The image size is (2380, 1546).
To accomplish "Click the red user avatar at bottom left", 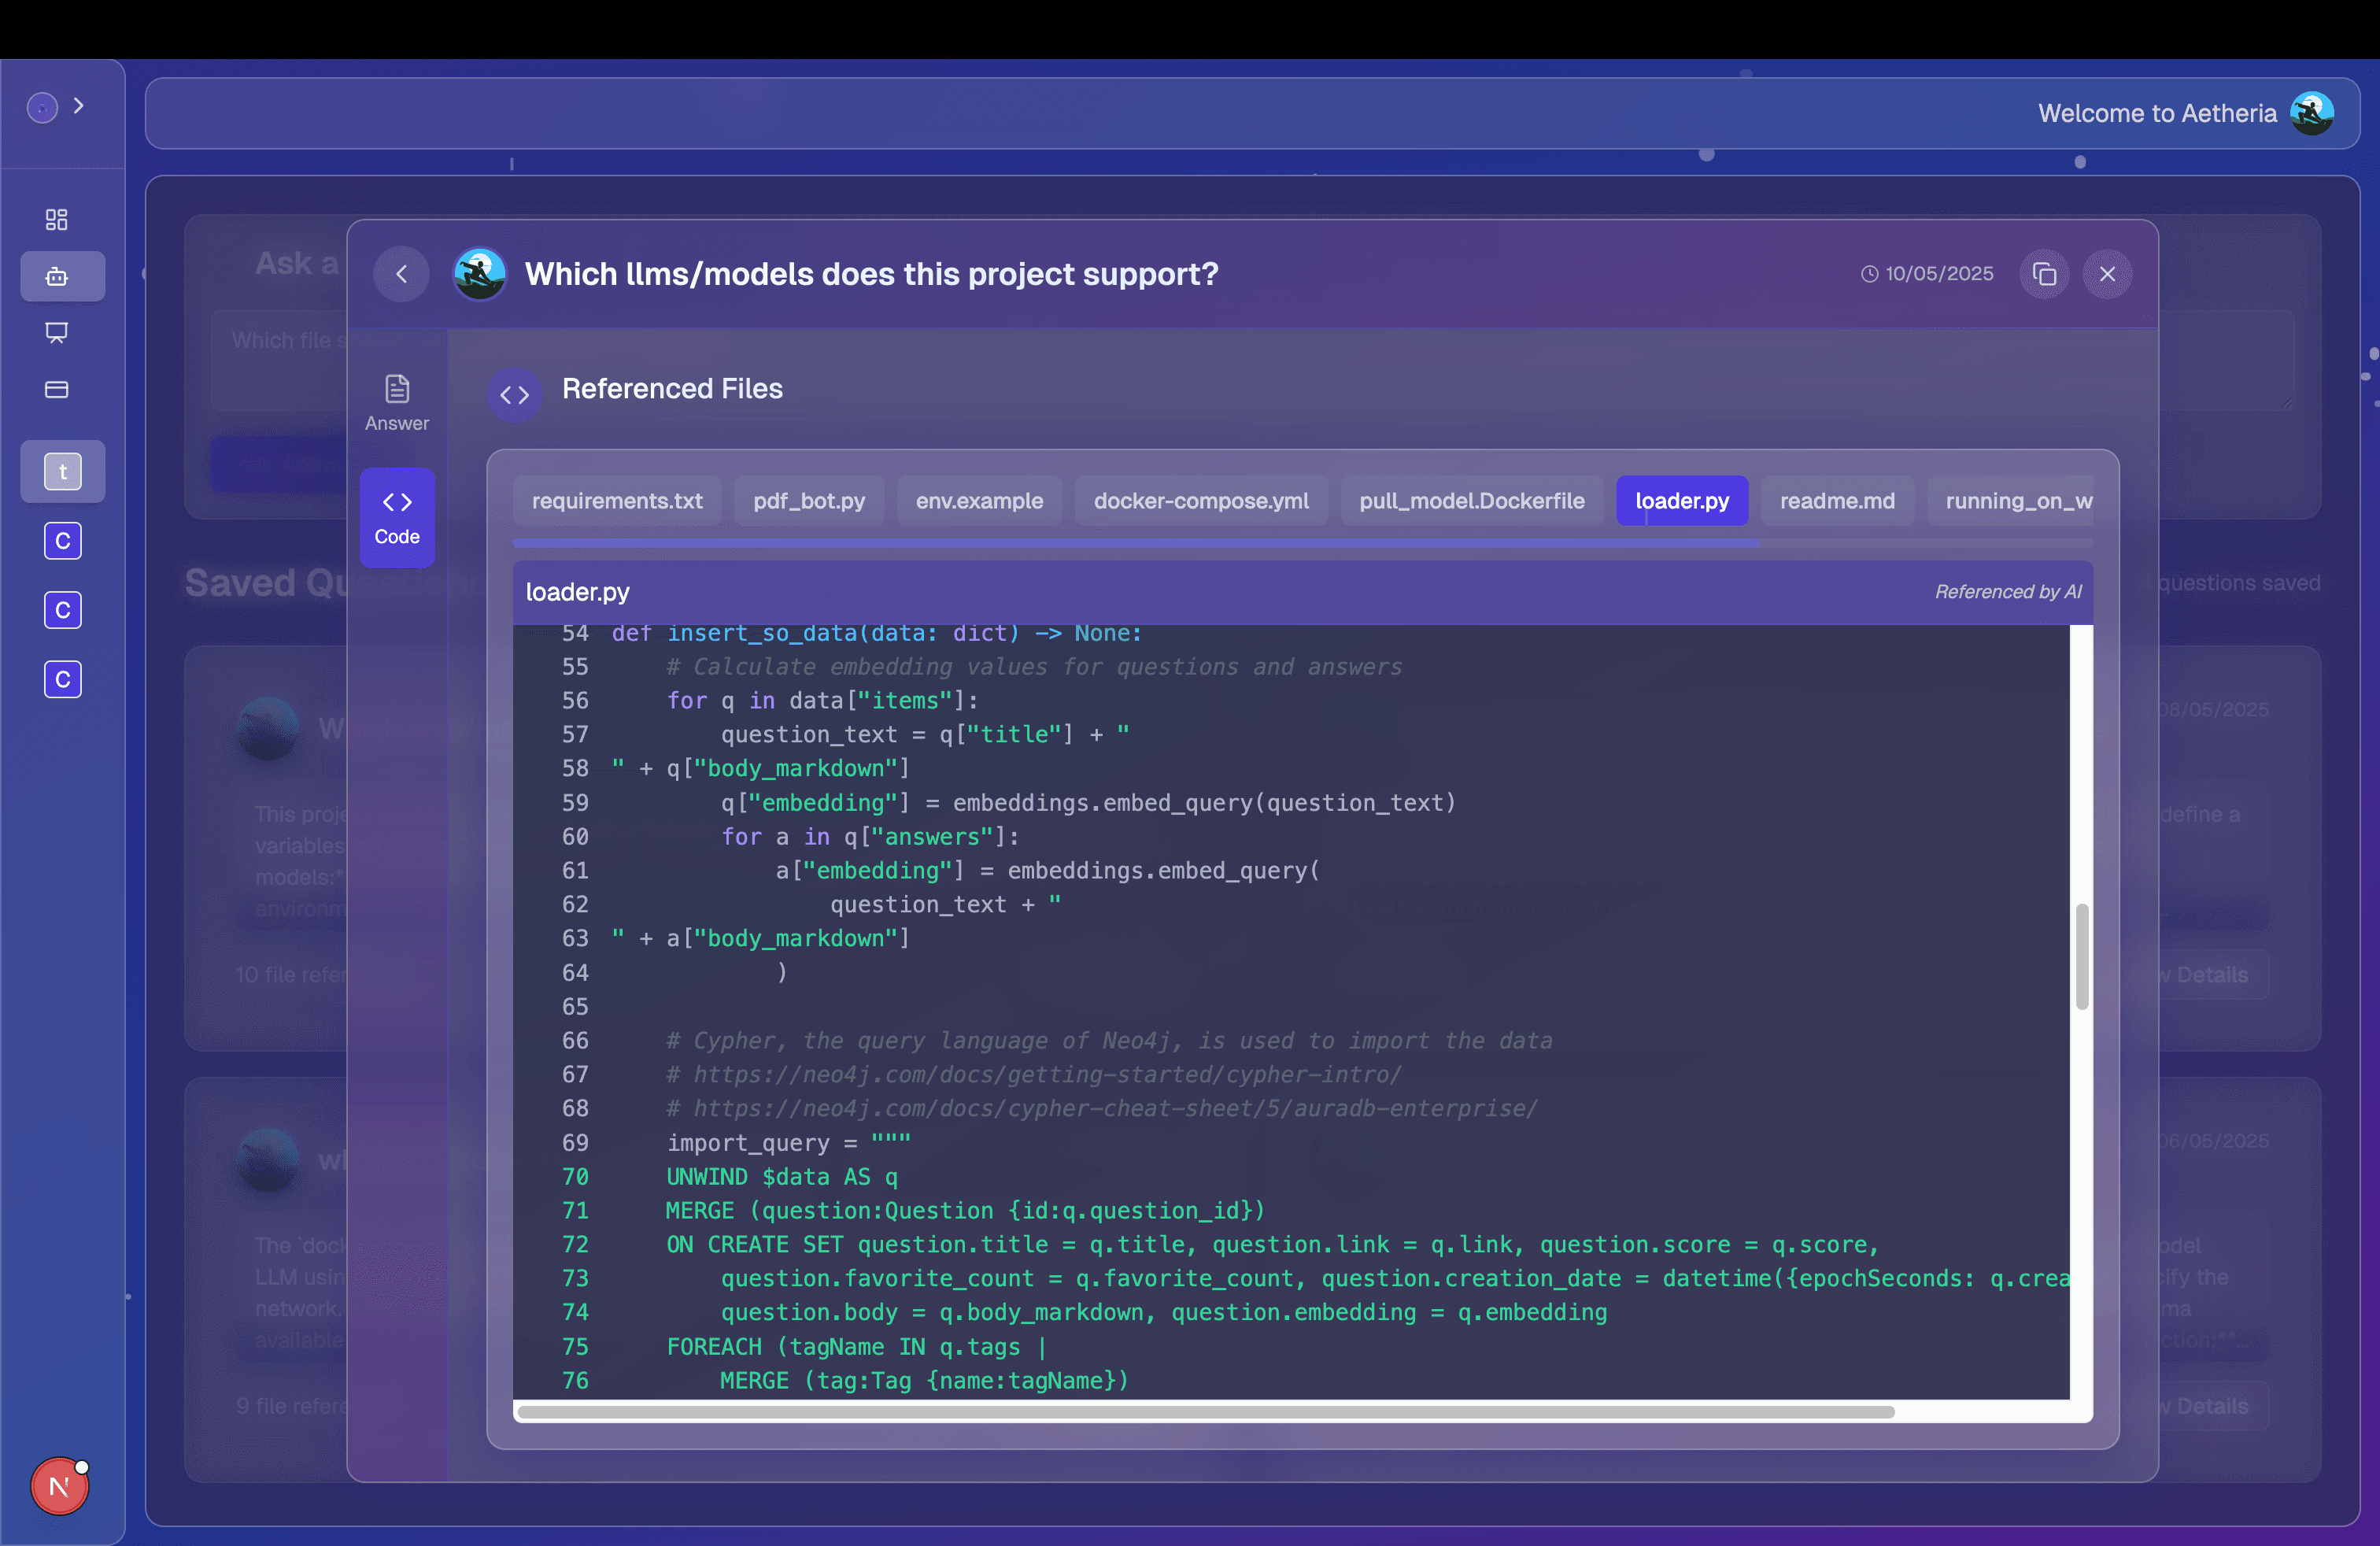I will click(59, 1486).
